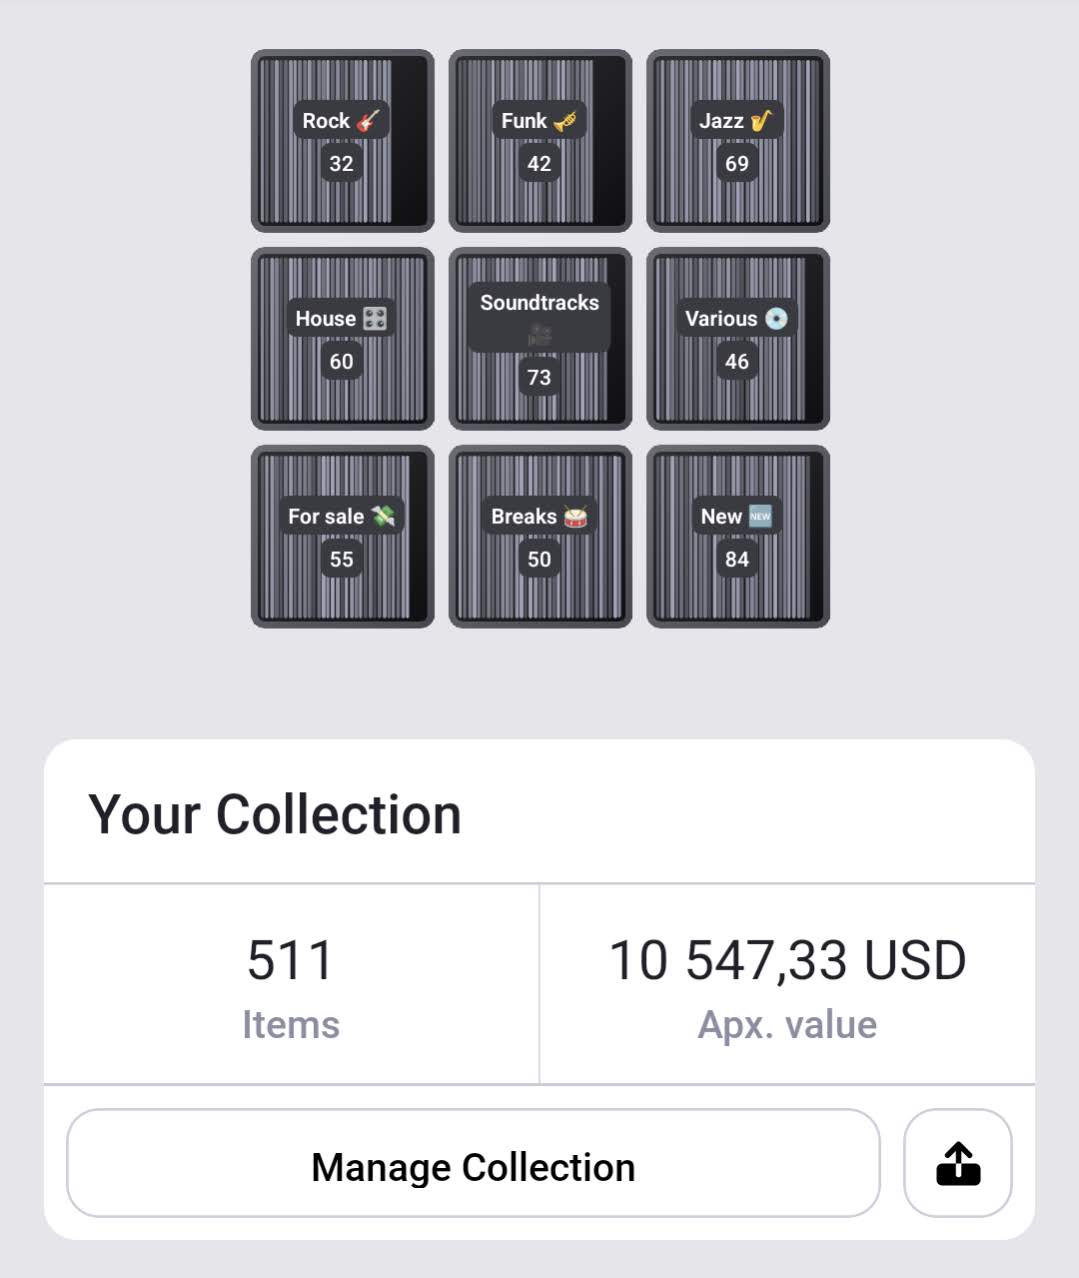Open the For sale crate thumbnail
The height and width of the screenshot is (1278, 1079).
(x=342, y=537)
